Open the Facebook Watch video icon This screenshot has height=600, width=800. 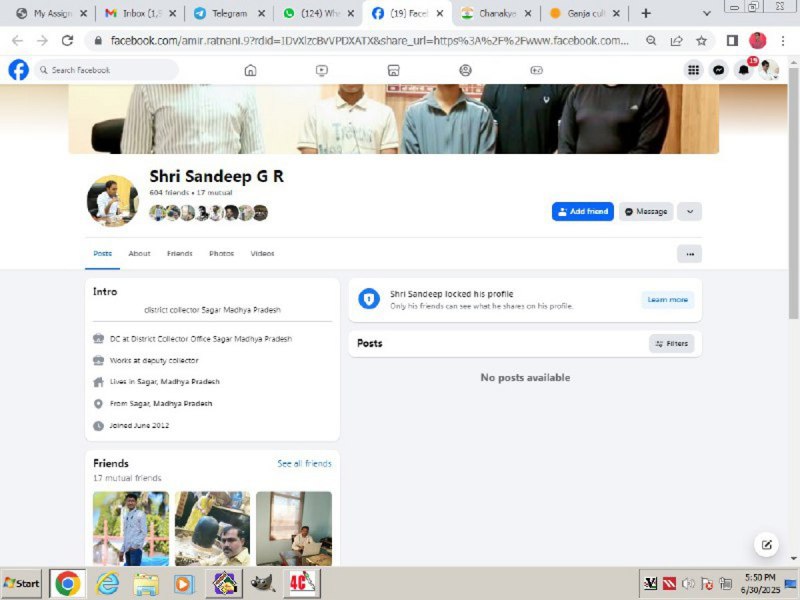point(322,70)
